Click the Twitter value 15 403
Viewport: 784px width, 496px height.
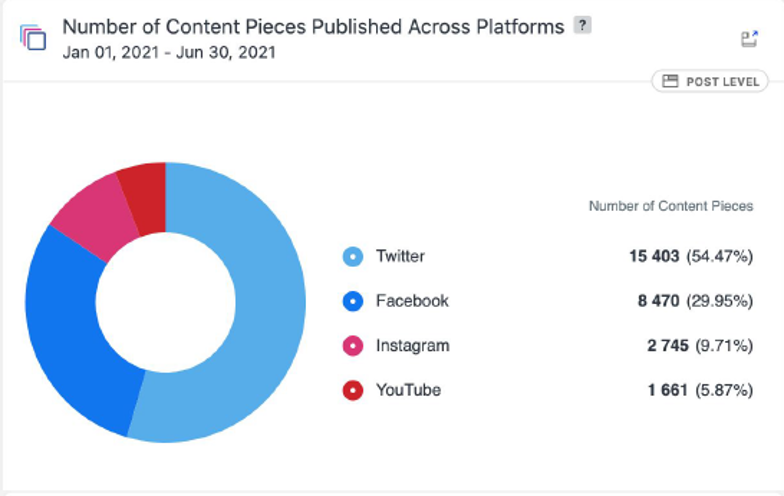pos(654,256)
